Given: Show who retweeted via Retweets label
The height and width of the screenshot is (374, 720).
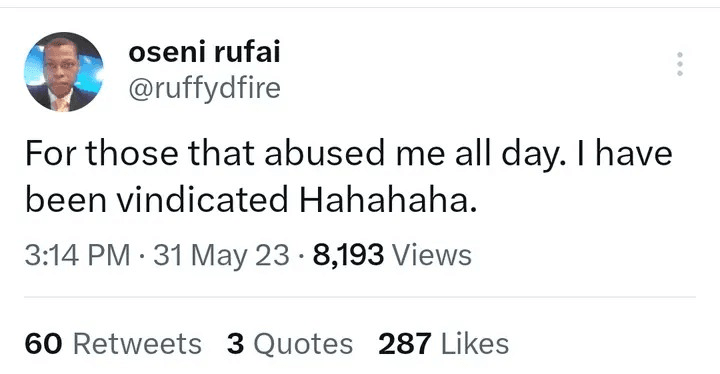Looking at the screenshot, I should 137,344.
